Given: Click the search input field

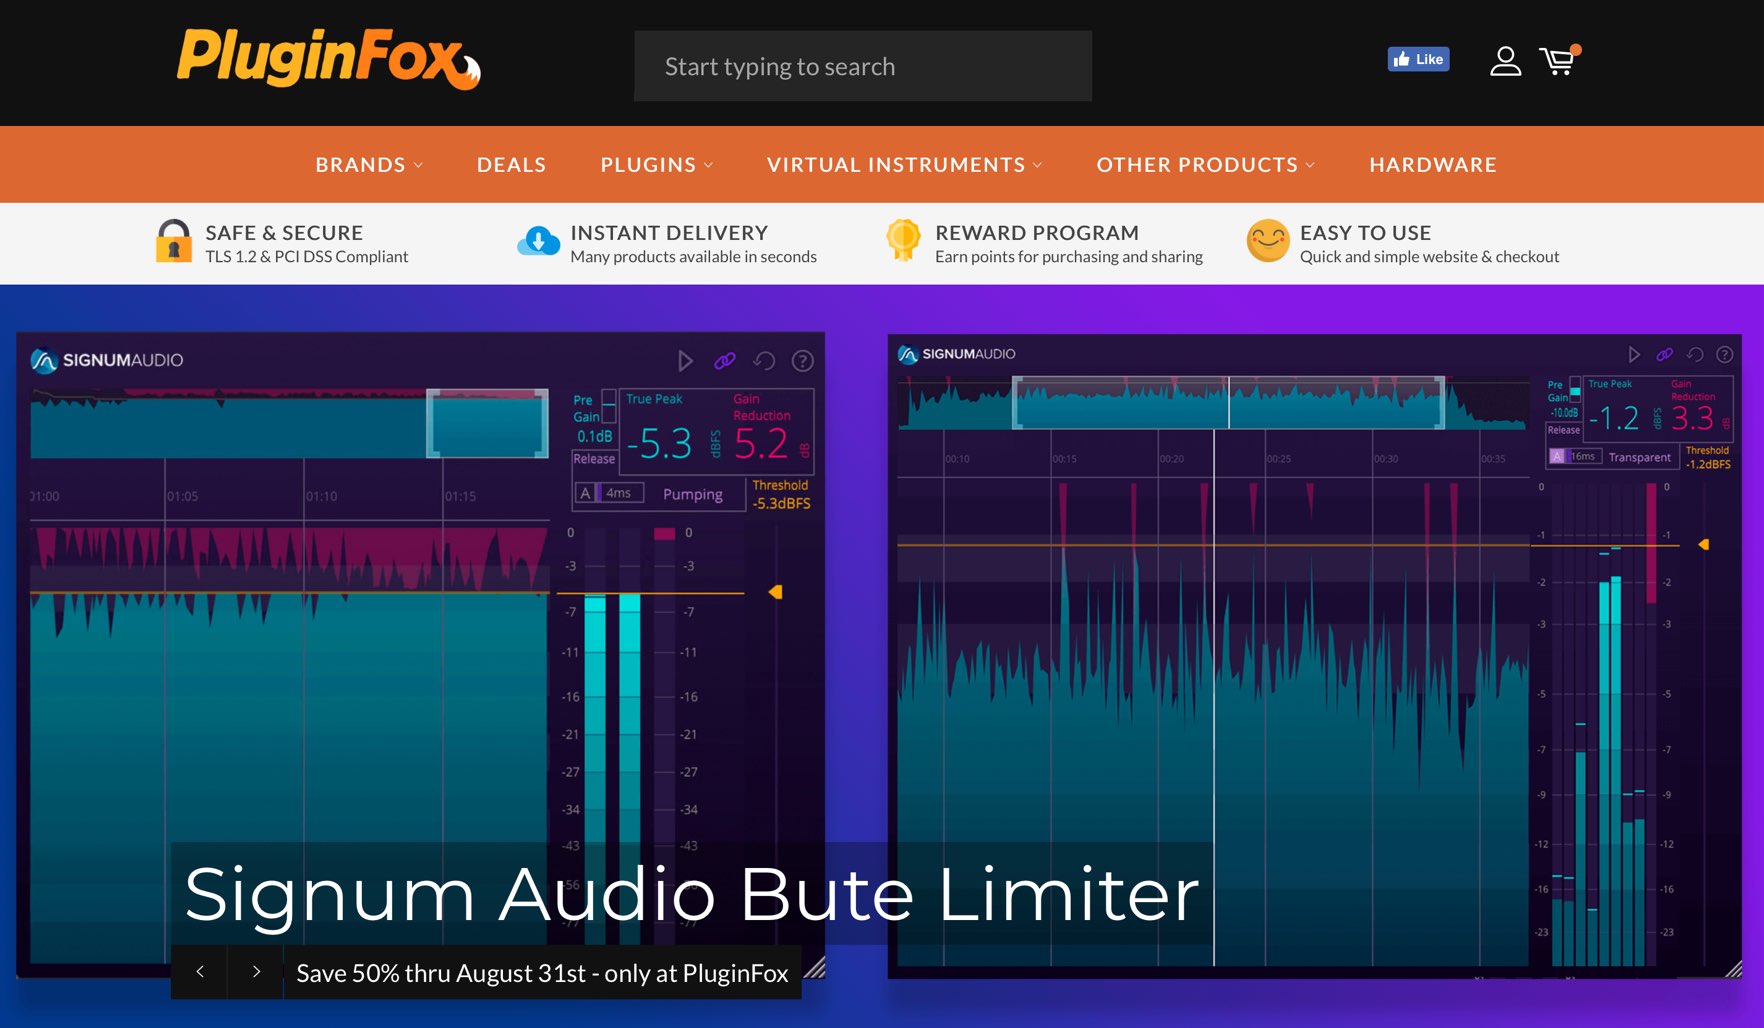Looking at the screenshot, I should (862, 66).
